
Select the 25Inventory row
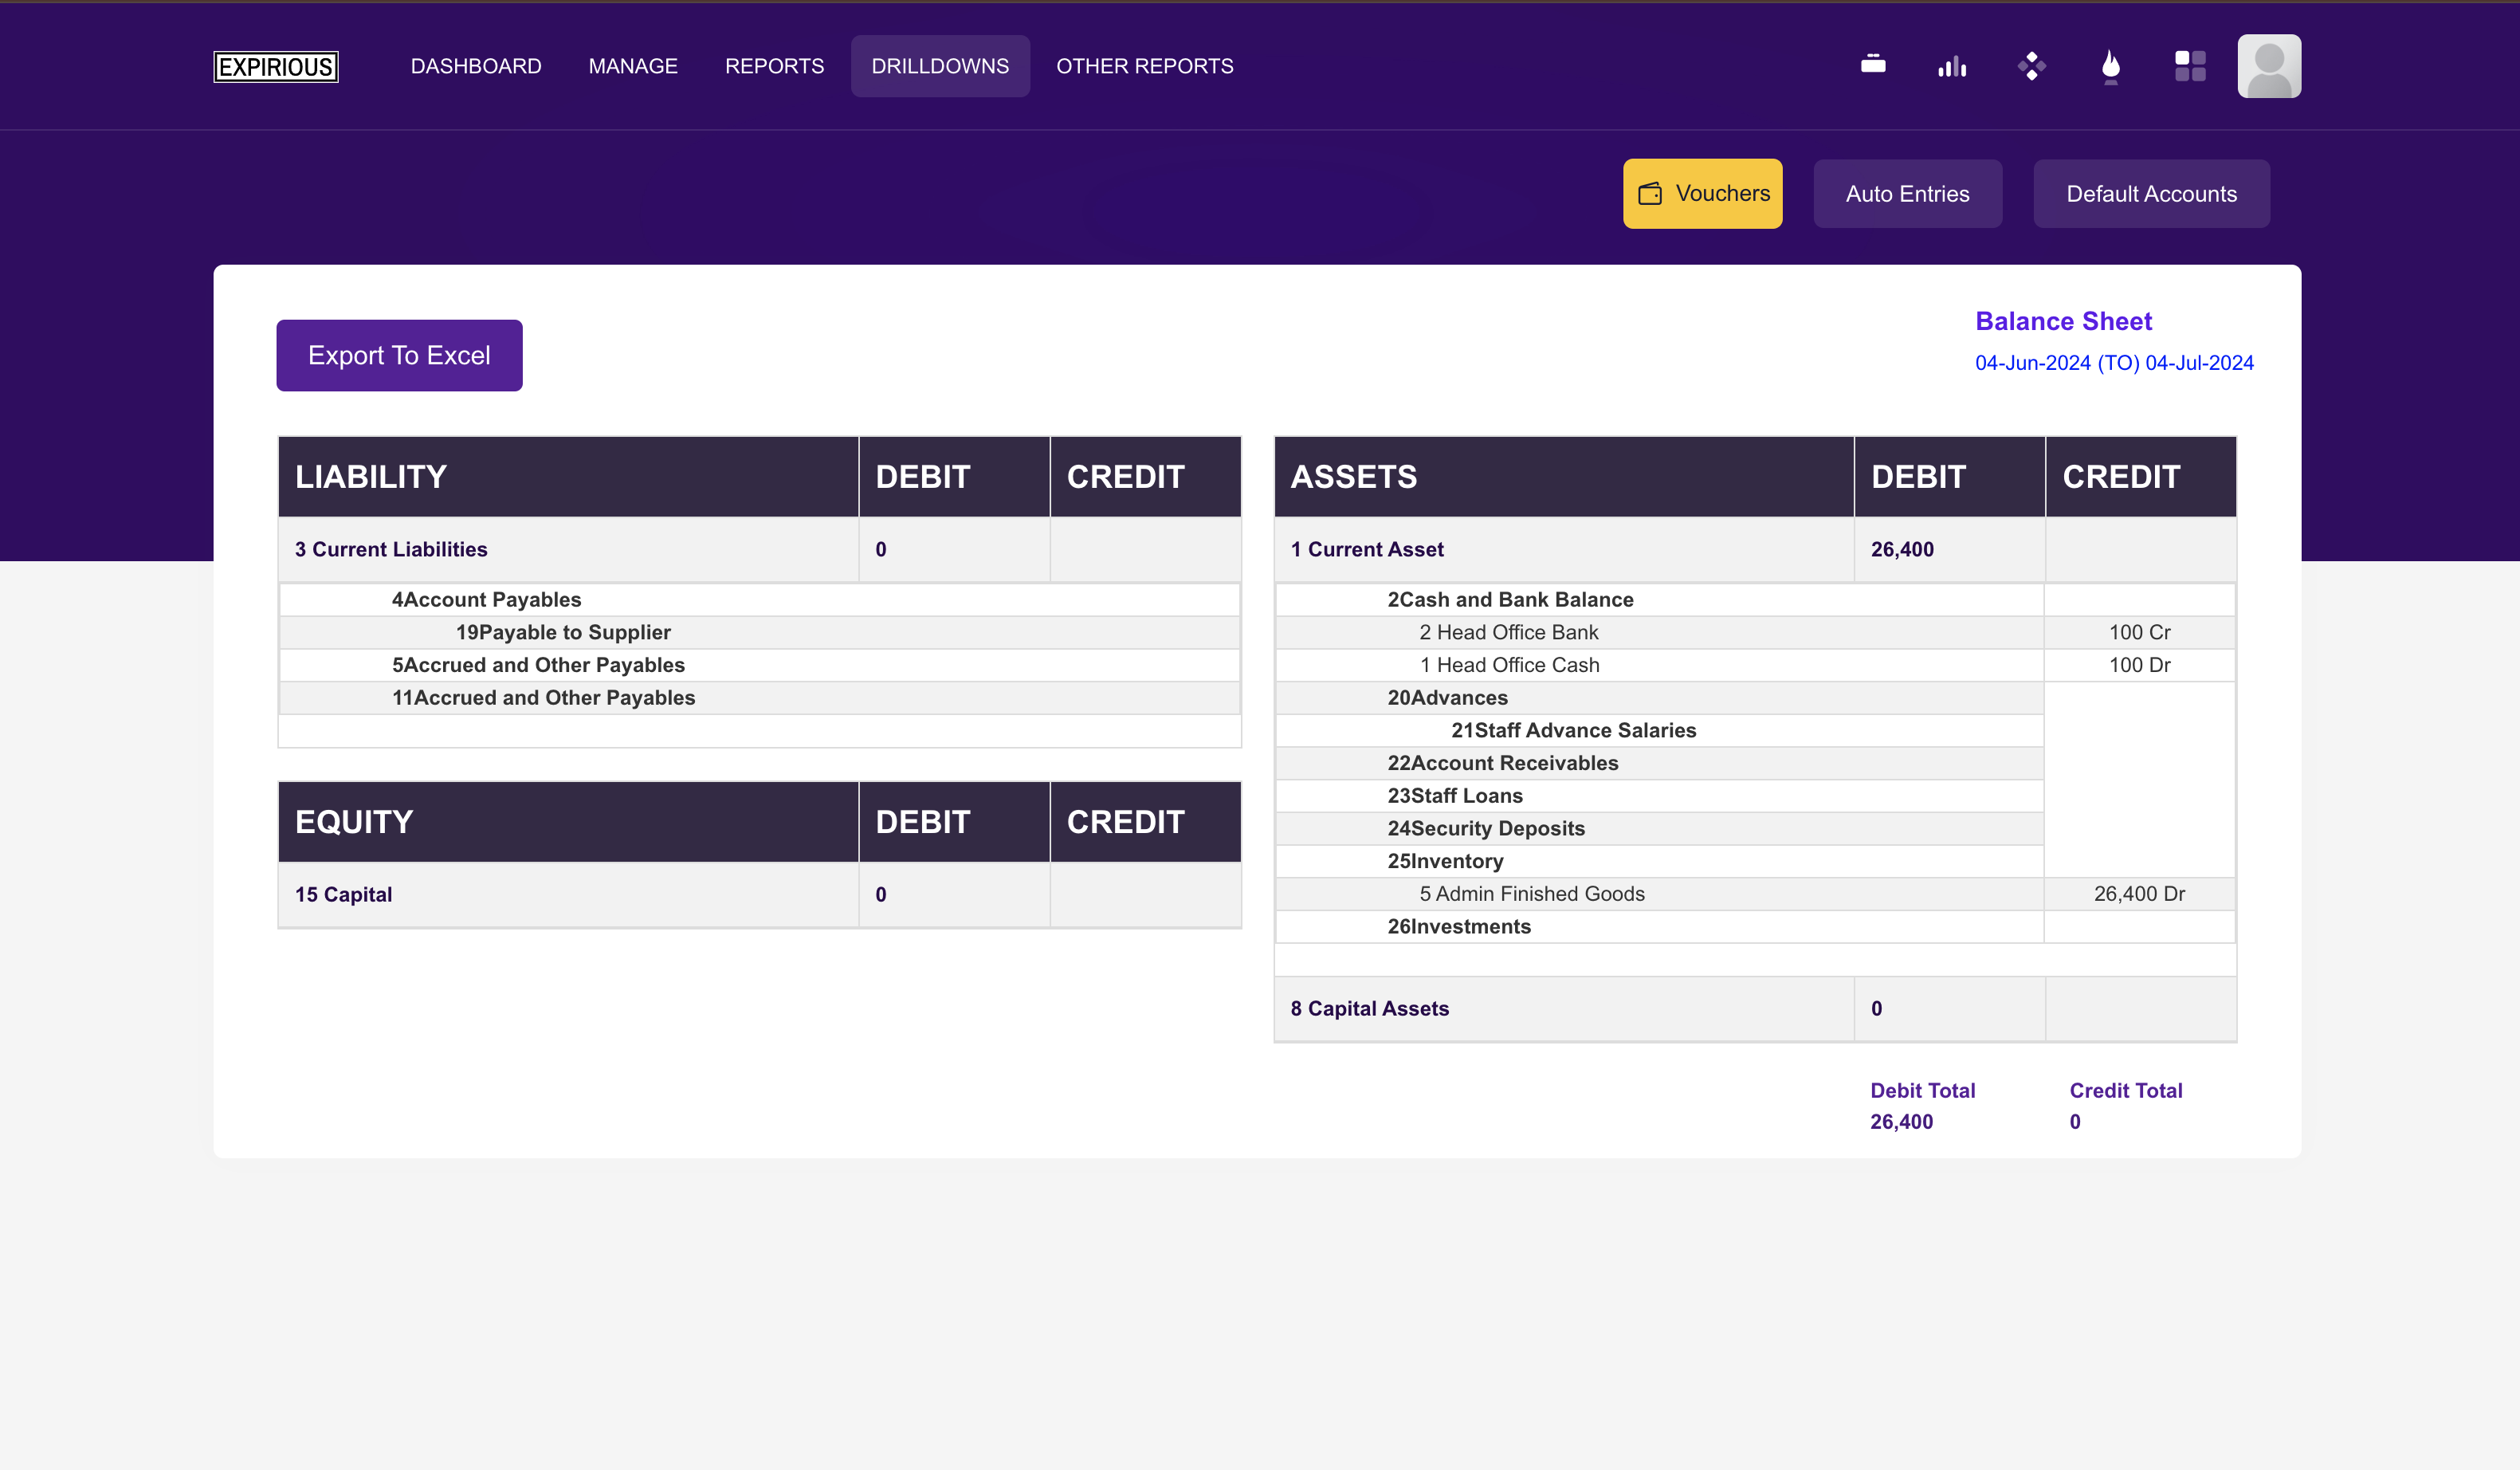[x=1660, y=861]
